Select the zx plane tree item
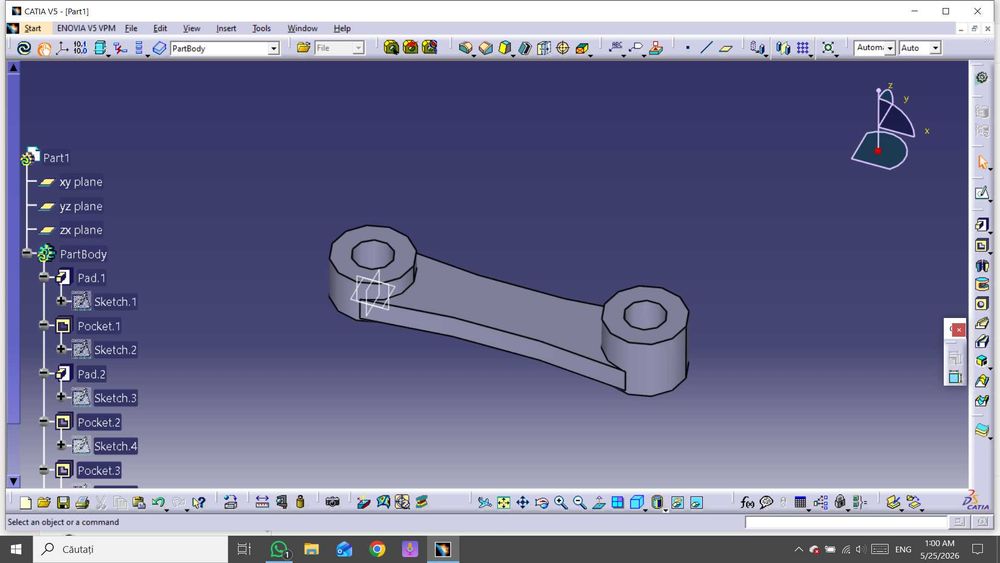1000x563 pixels. pyautogui.click(x=81, y=230)
